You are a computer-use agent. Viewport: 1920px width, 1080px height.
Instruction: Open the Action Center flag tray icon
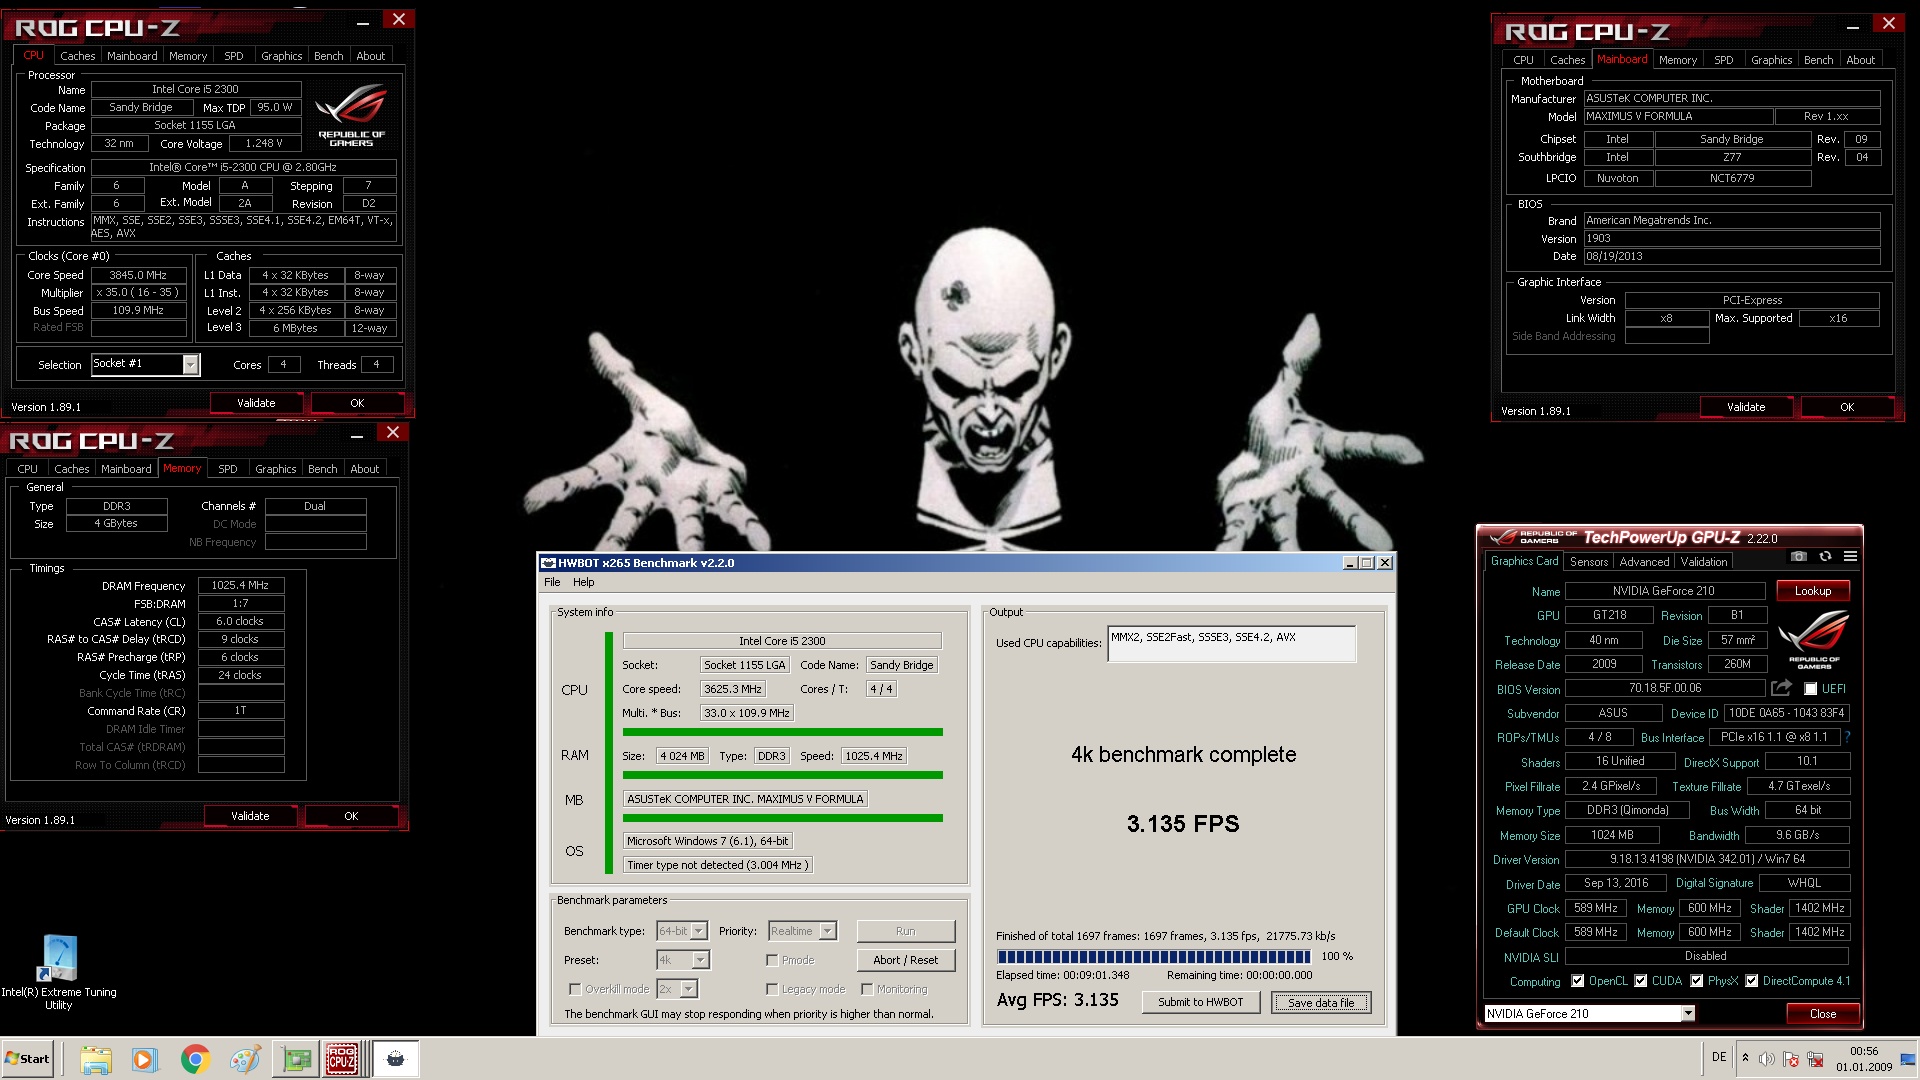[1790, 1058]
